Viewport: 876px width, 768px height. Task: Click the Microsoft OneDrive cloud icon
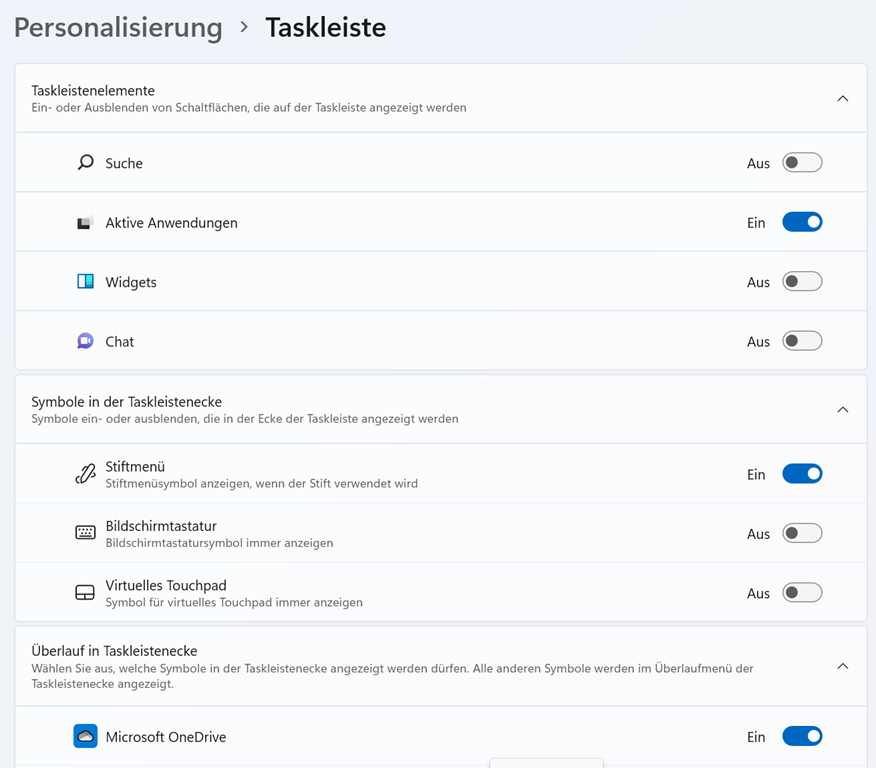(x=86, y=737)
